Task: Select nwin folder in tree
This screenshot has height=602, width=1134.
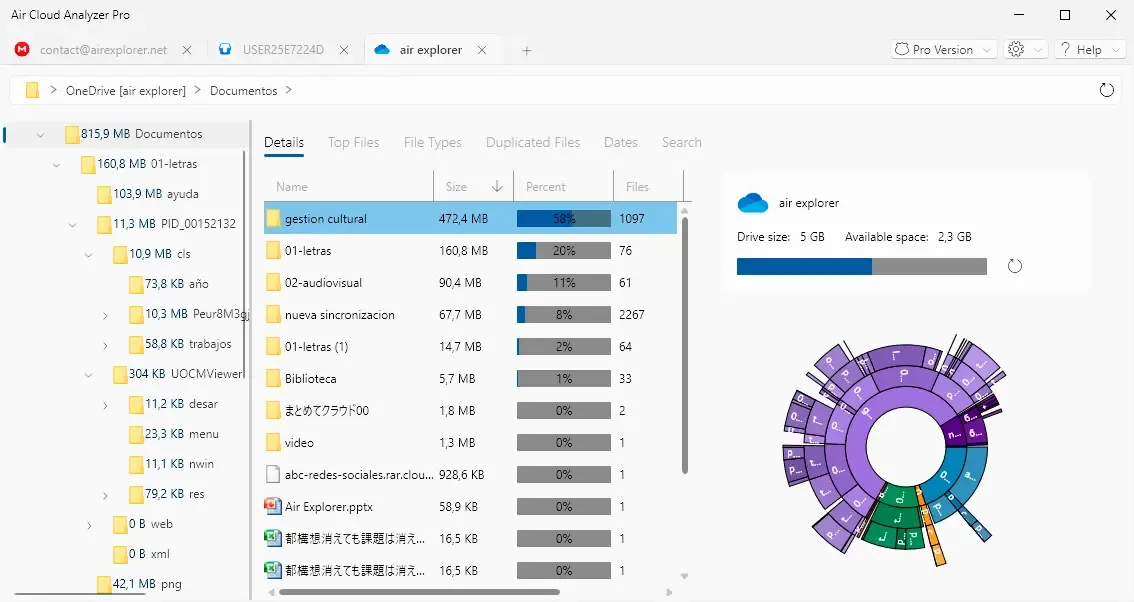Action: coord(171,464)
